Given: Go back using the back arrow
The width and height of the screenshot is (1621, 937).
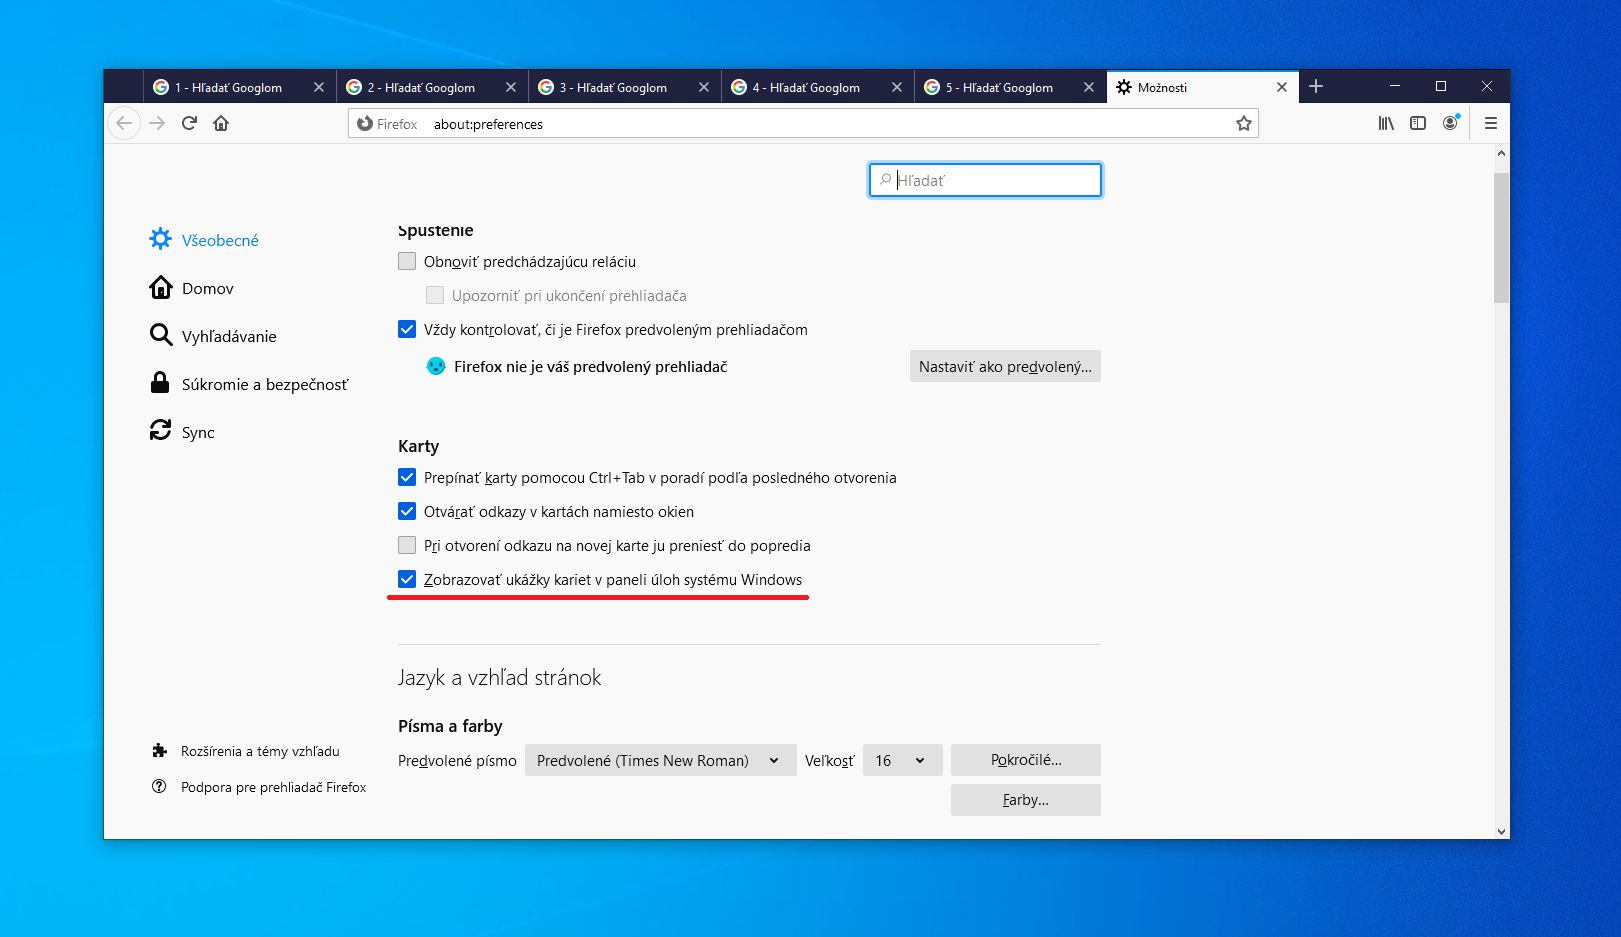Looking at the screenshot, I should tap(124, 123).
